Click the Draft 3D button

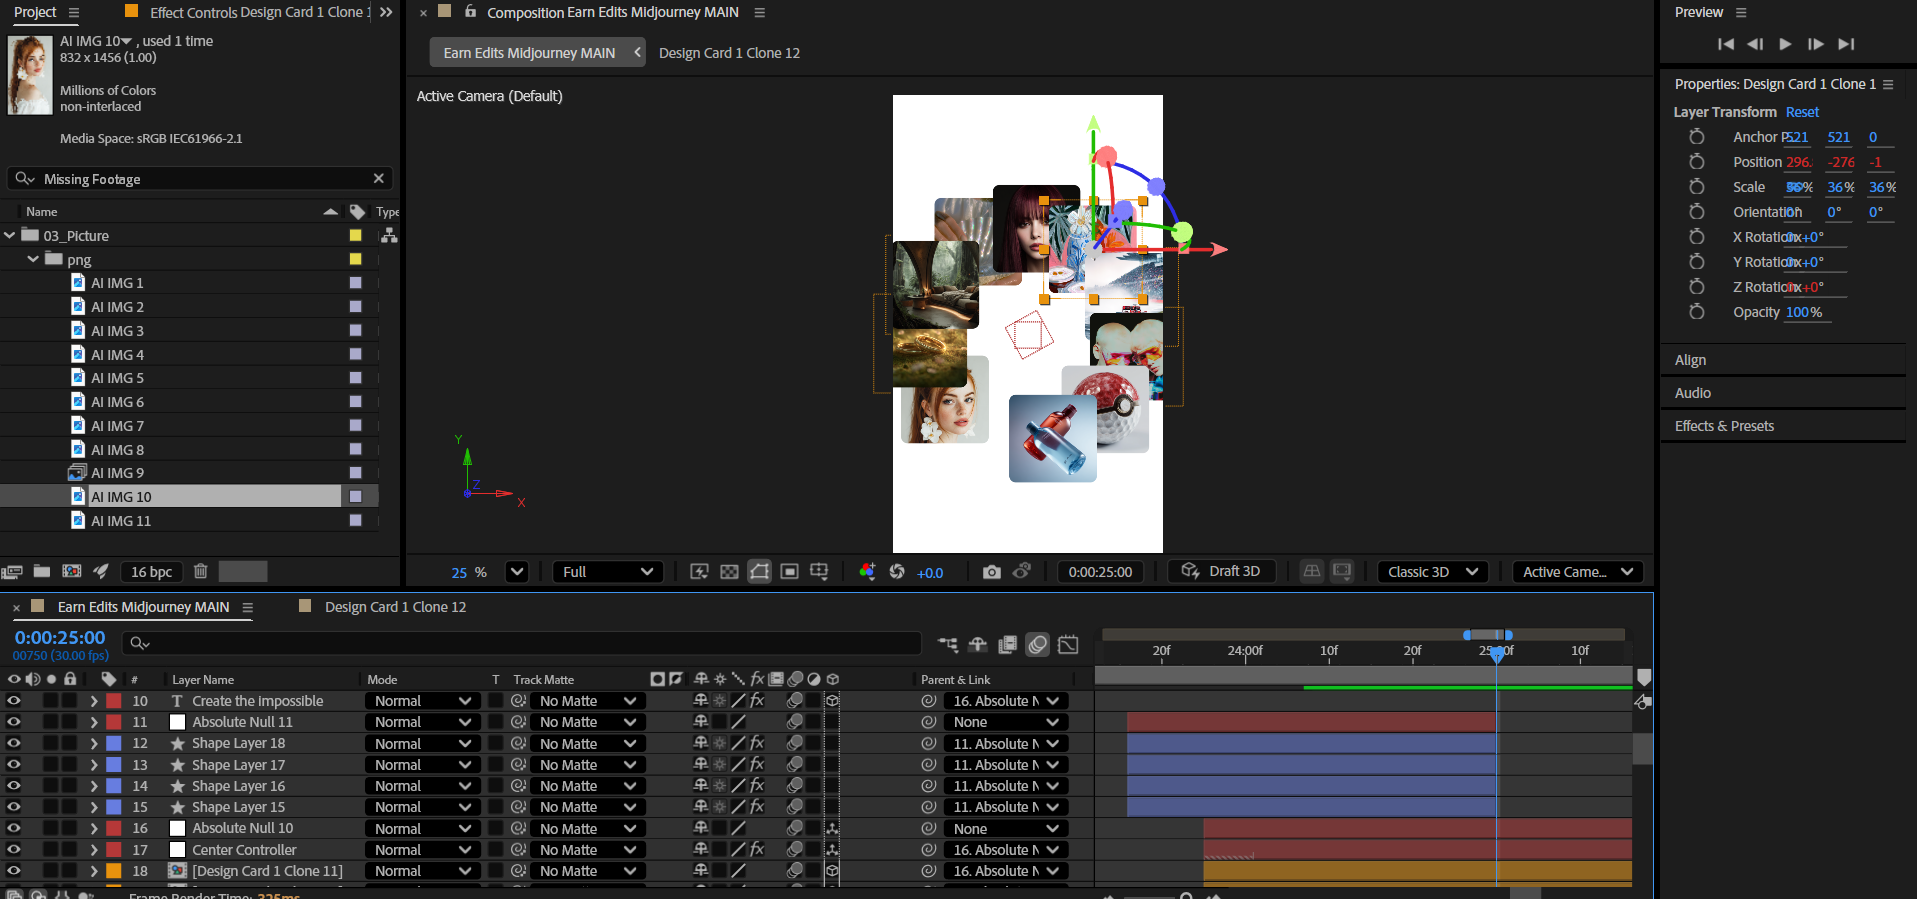[1222, 571]
